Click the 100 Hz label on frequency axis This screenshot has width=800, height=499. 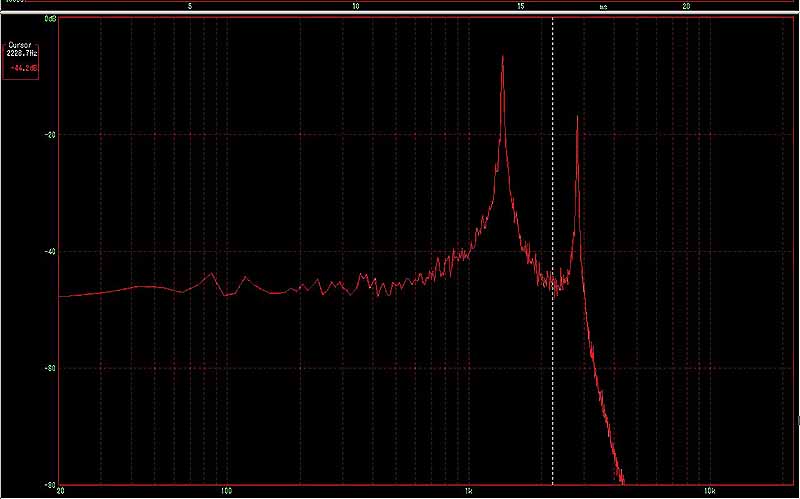point(227,491)
